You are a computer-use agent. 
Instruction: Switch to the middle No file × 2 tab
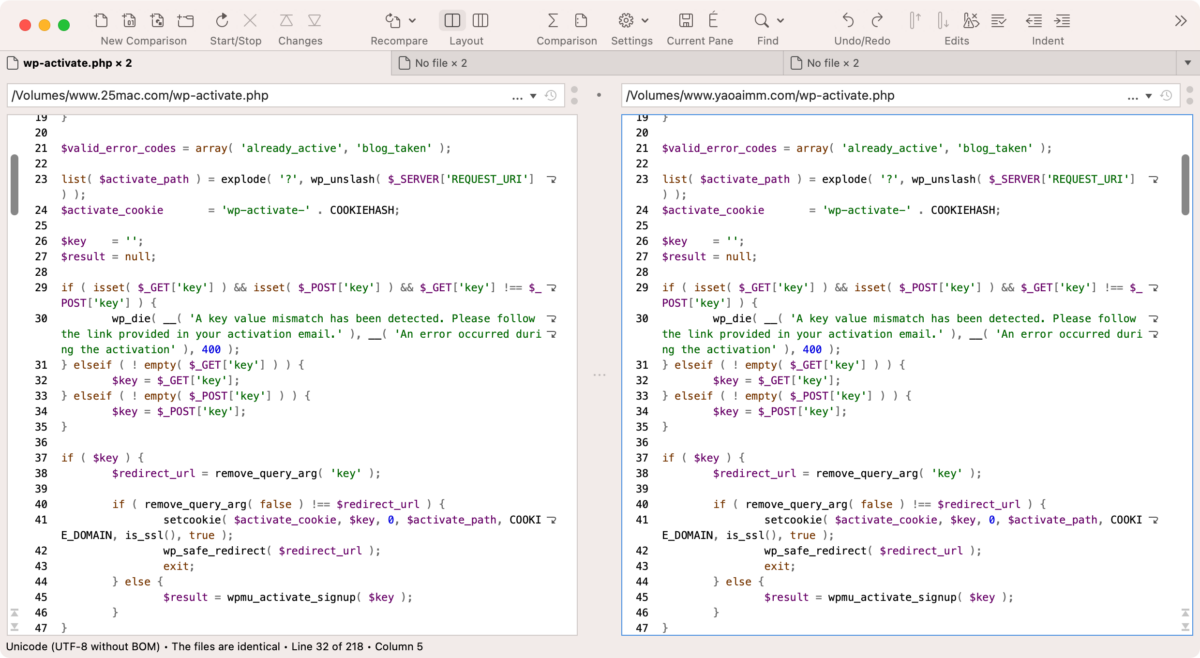click(x=588, y=63)
